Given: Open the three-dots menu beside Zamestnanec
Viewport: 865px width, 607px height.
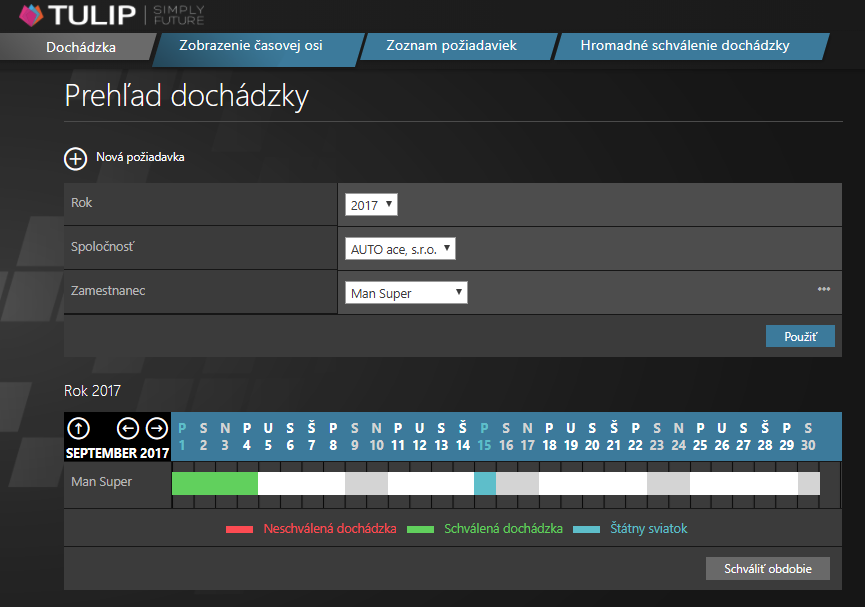Looking at the screenshot, I should tap(823, 289).
